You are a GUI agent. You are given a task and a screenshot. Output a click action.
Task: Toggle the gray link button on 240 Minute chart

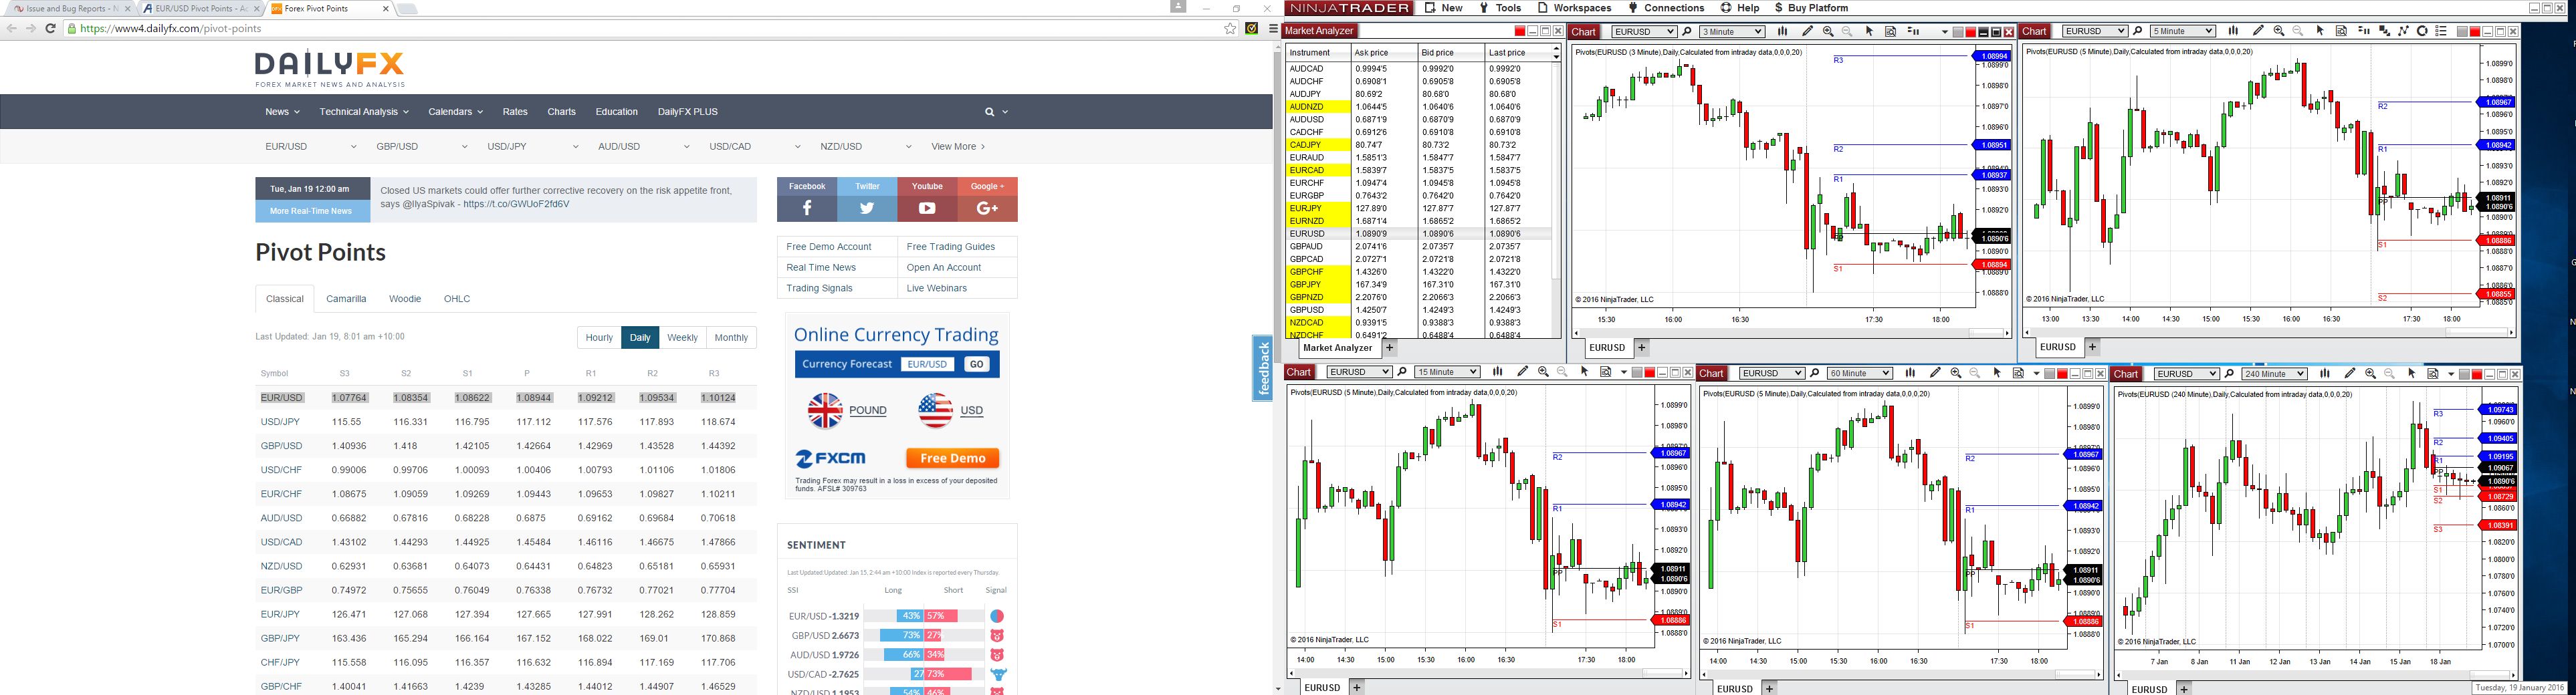click(x=2463, y=375)
